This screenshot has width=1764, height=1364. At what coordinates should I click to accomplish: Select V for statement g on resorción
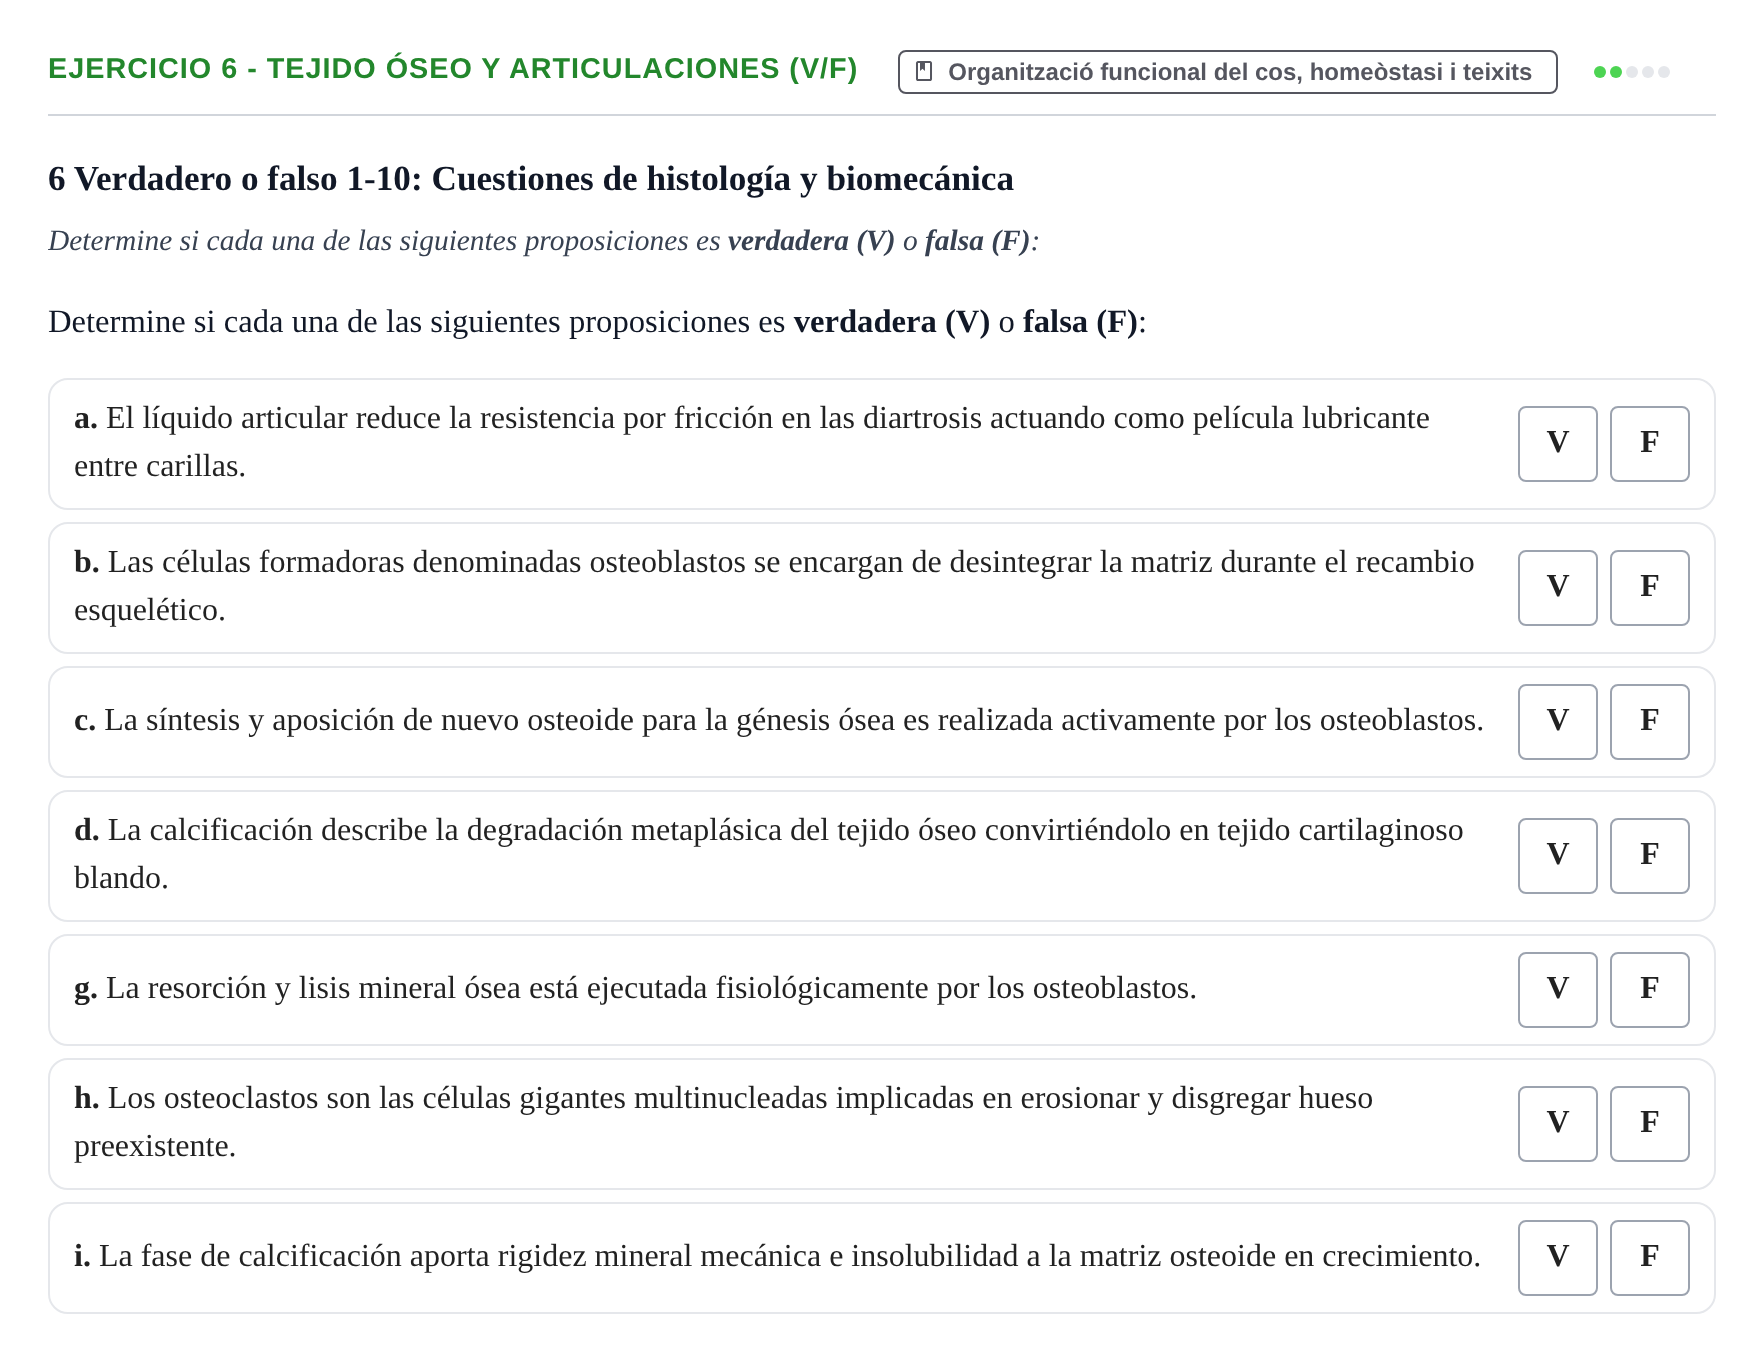pyautogui.click(x=1557, y=989)
